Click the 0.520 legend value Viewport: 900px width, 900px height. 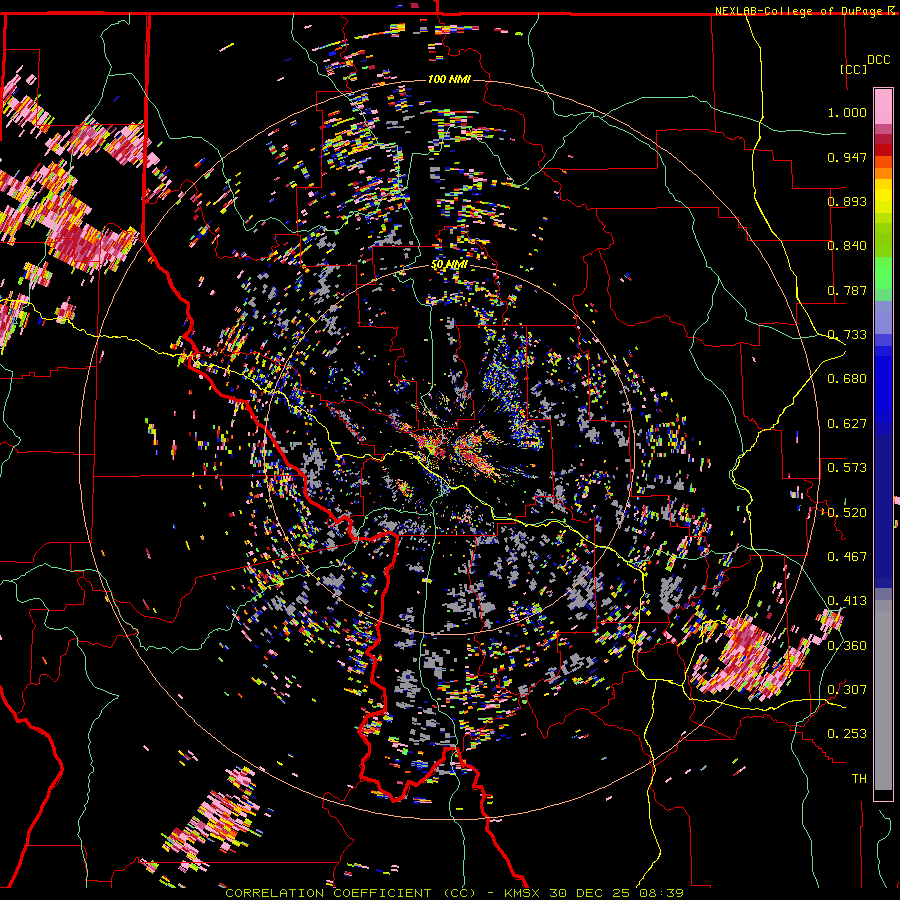(847, 512)
